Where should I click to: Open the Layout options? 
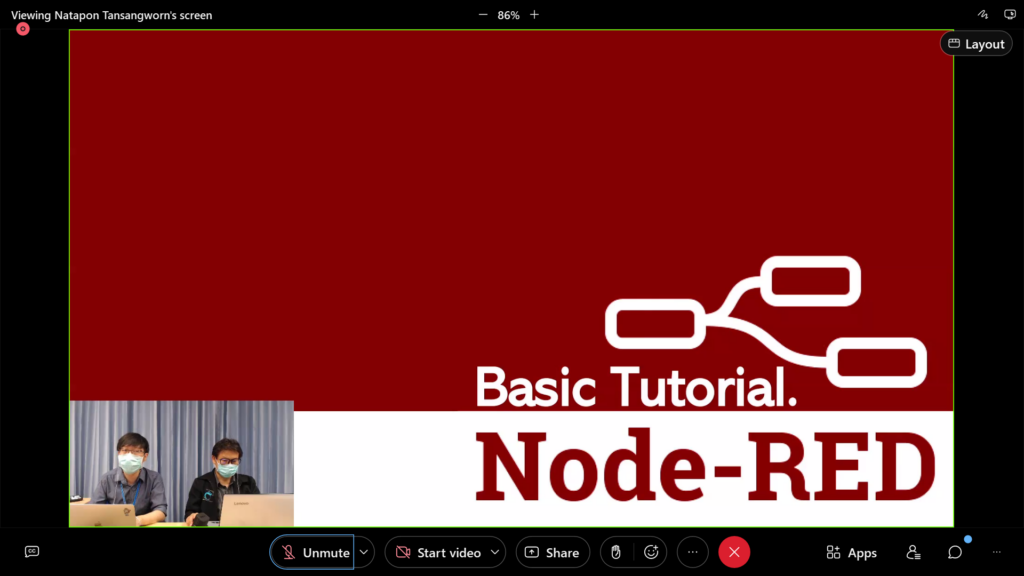pyautogui.click(x=976, y=44)
